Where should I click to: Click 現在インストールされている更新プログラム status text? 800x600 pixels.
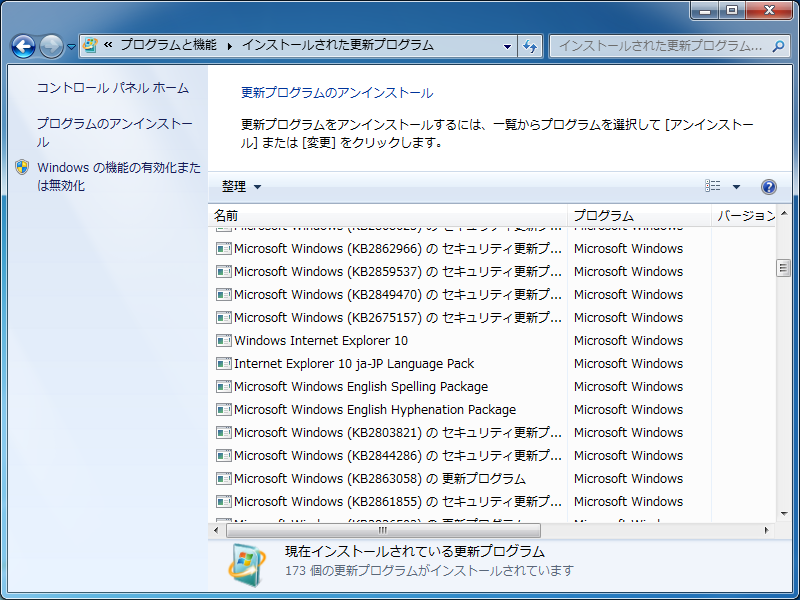415,552
